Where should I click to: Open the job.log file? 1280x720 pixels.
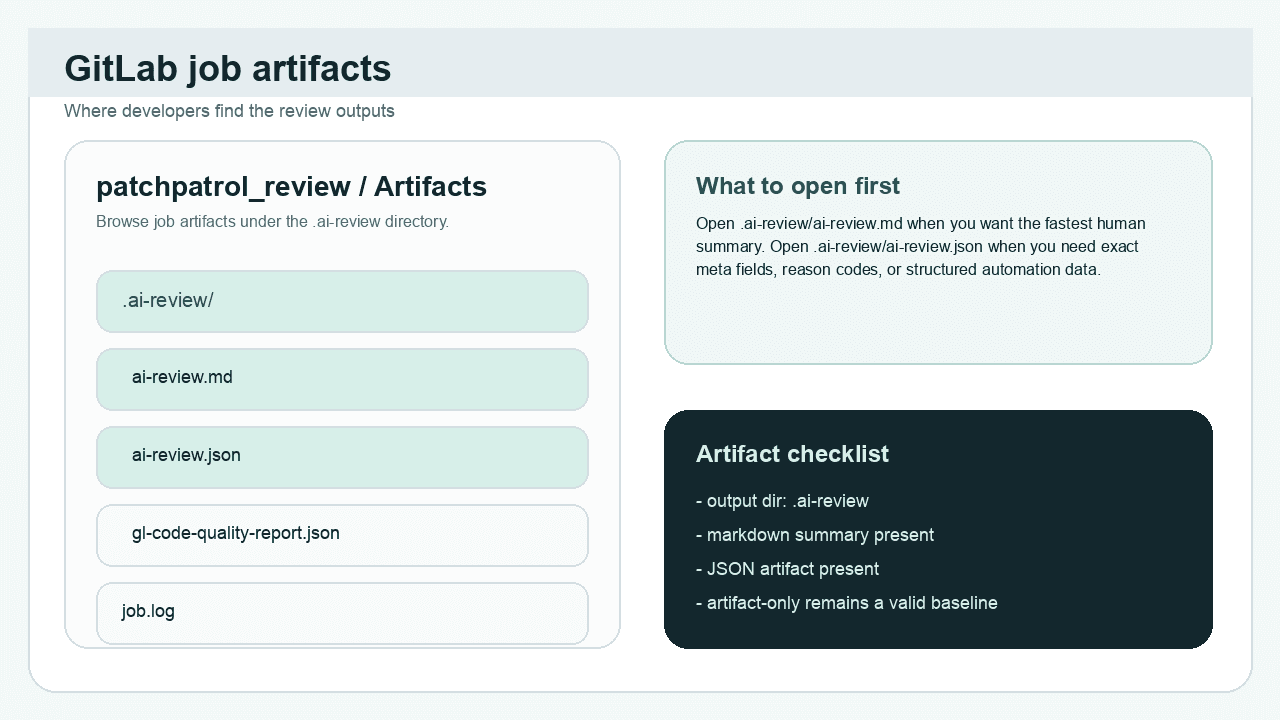pyautogui.click(x=342, y=611)
